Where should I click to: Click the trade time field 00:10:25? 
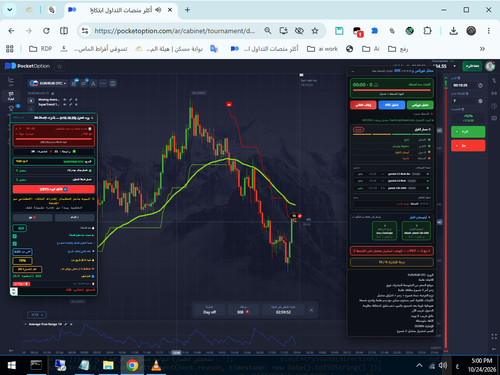(x=463, y=85)
